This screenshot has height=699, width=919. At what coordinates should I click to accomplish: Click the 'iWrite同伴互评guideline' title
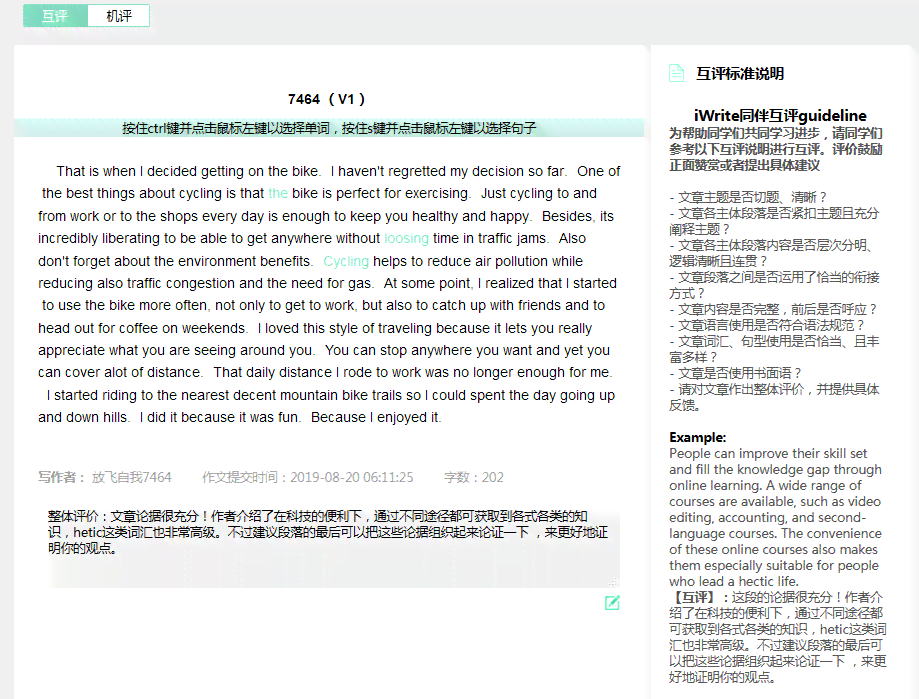(x=780, y=115)
